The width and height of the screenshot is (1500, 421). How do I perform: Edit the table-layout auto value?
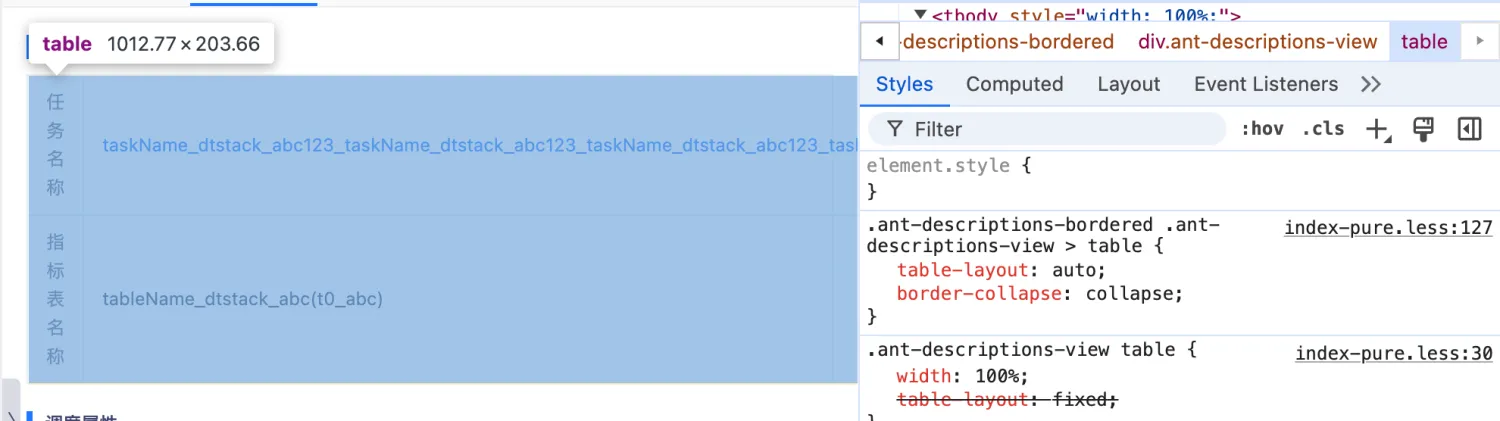pyautogui.click(x=1076, y=270)
